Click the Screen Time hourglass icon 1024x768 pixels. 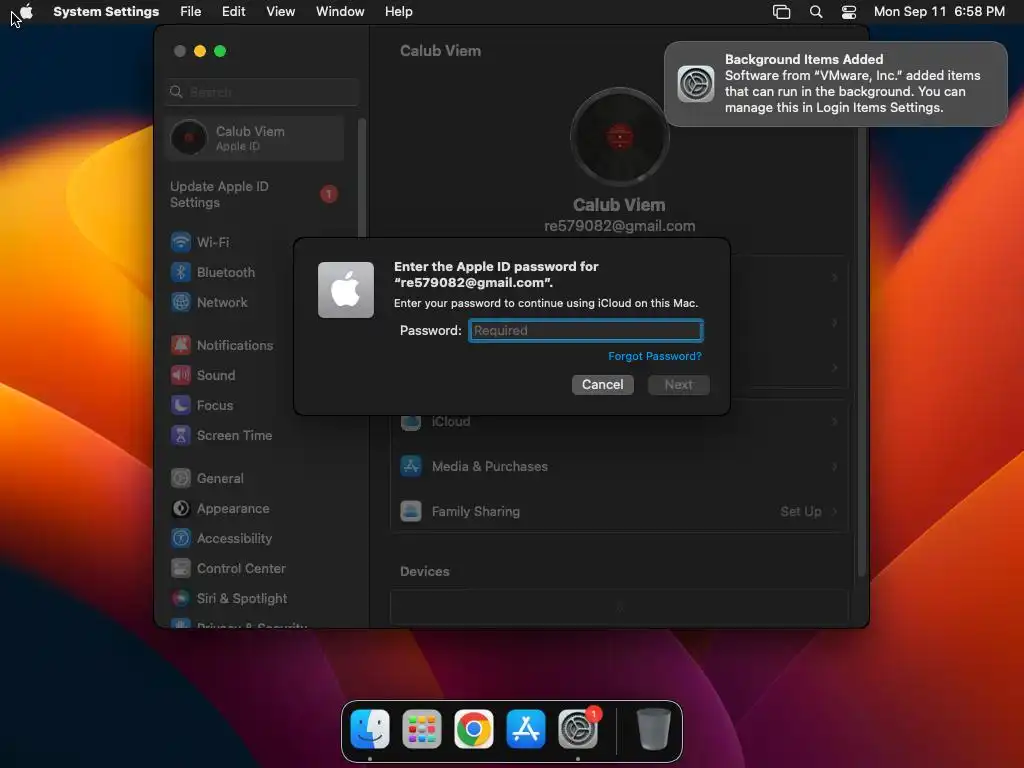[x=181, y=435]
